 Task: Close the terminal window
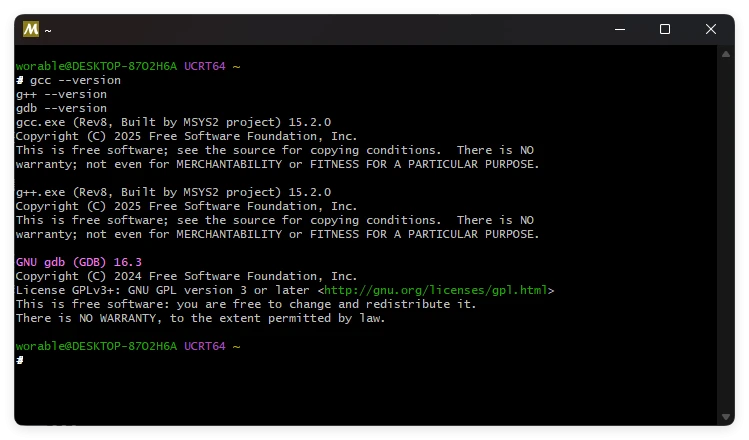click(x=711, y=30)
